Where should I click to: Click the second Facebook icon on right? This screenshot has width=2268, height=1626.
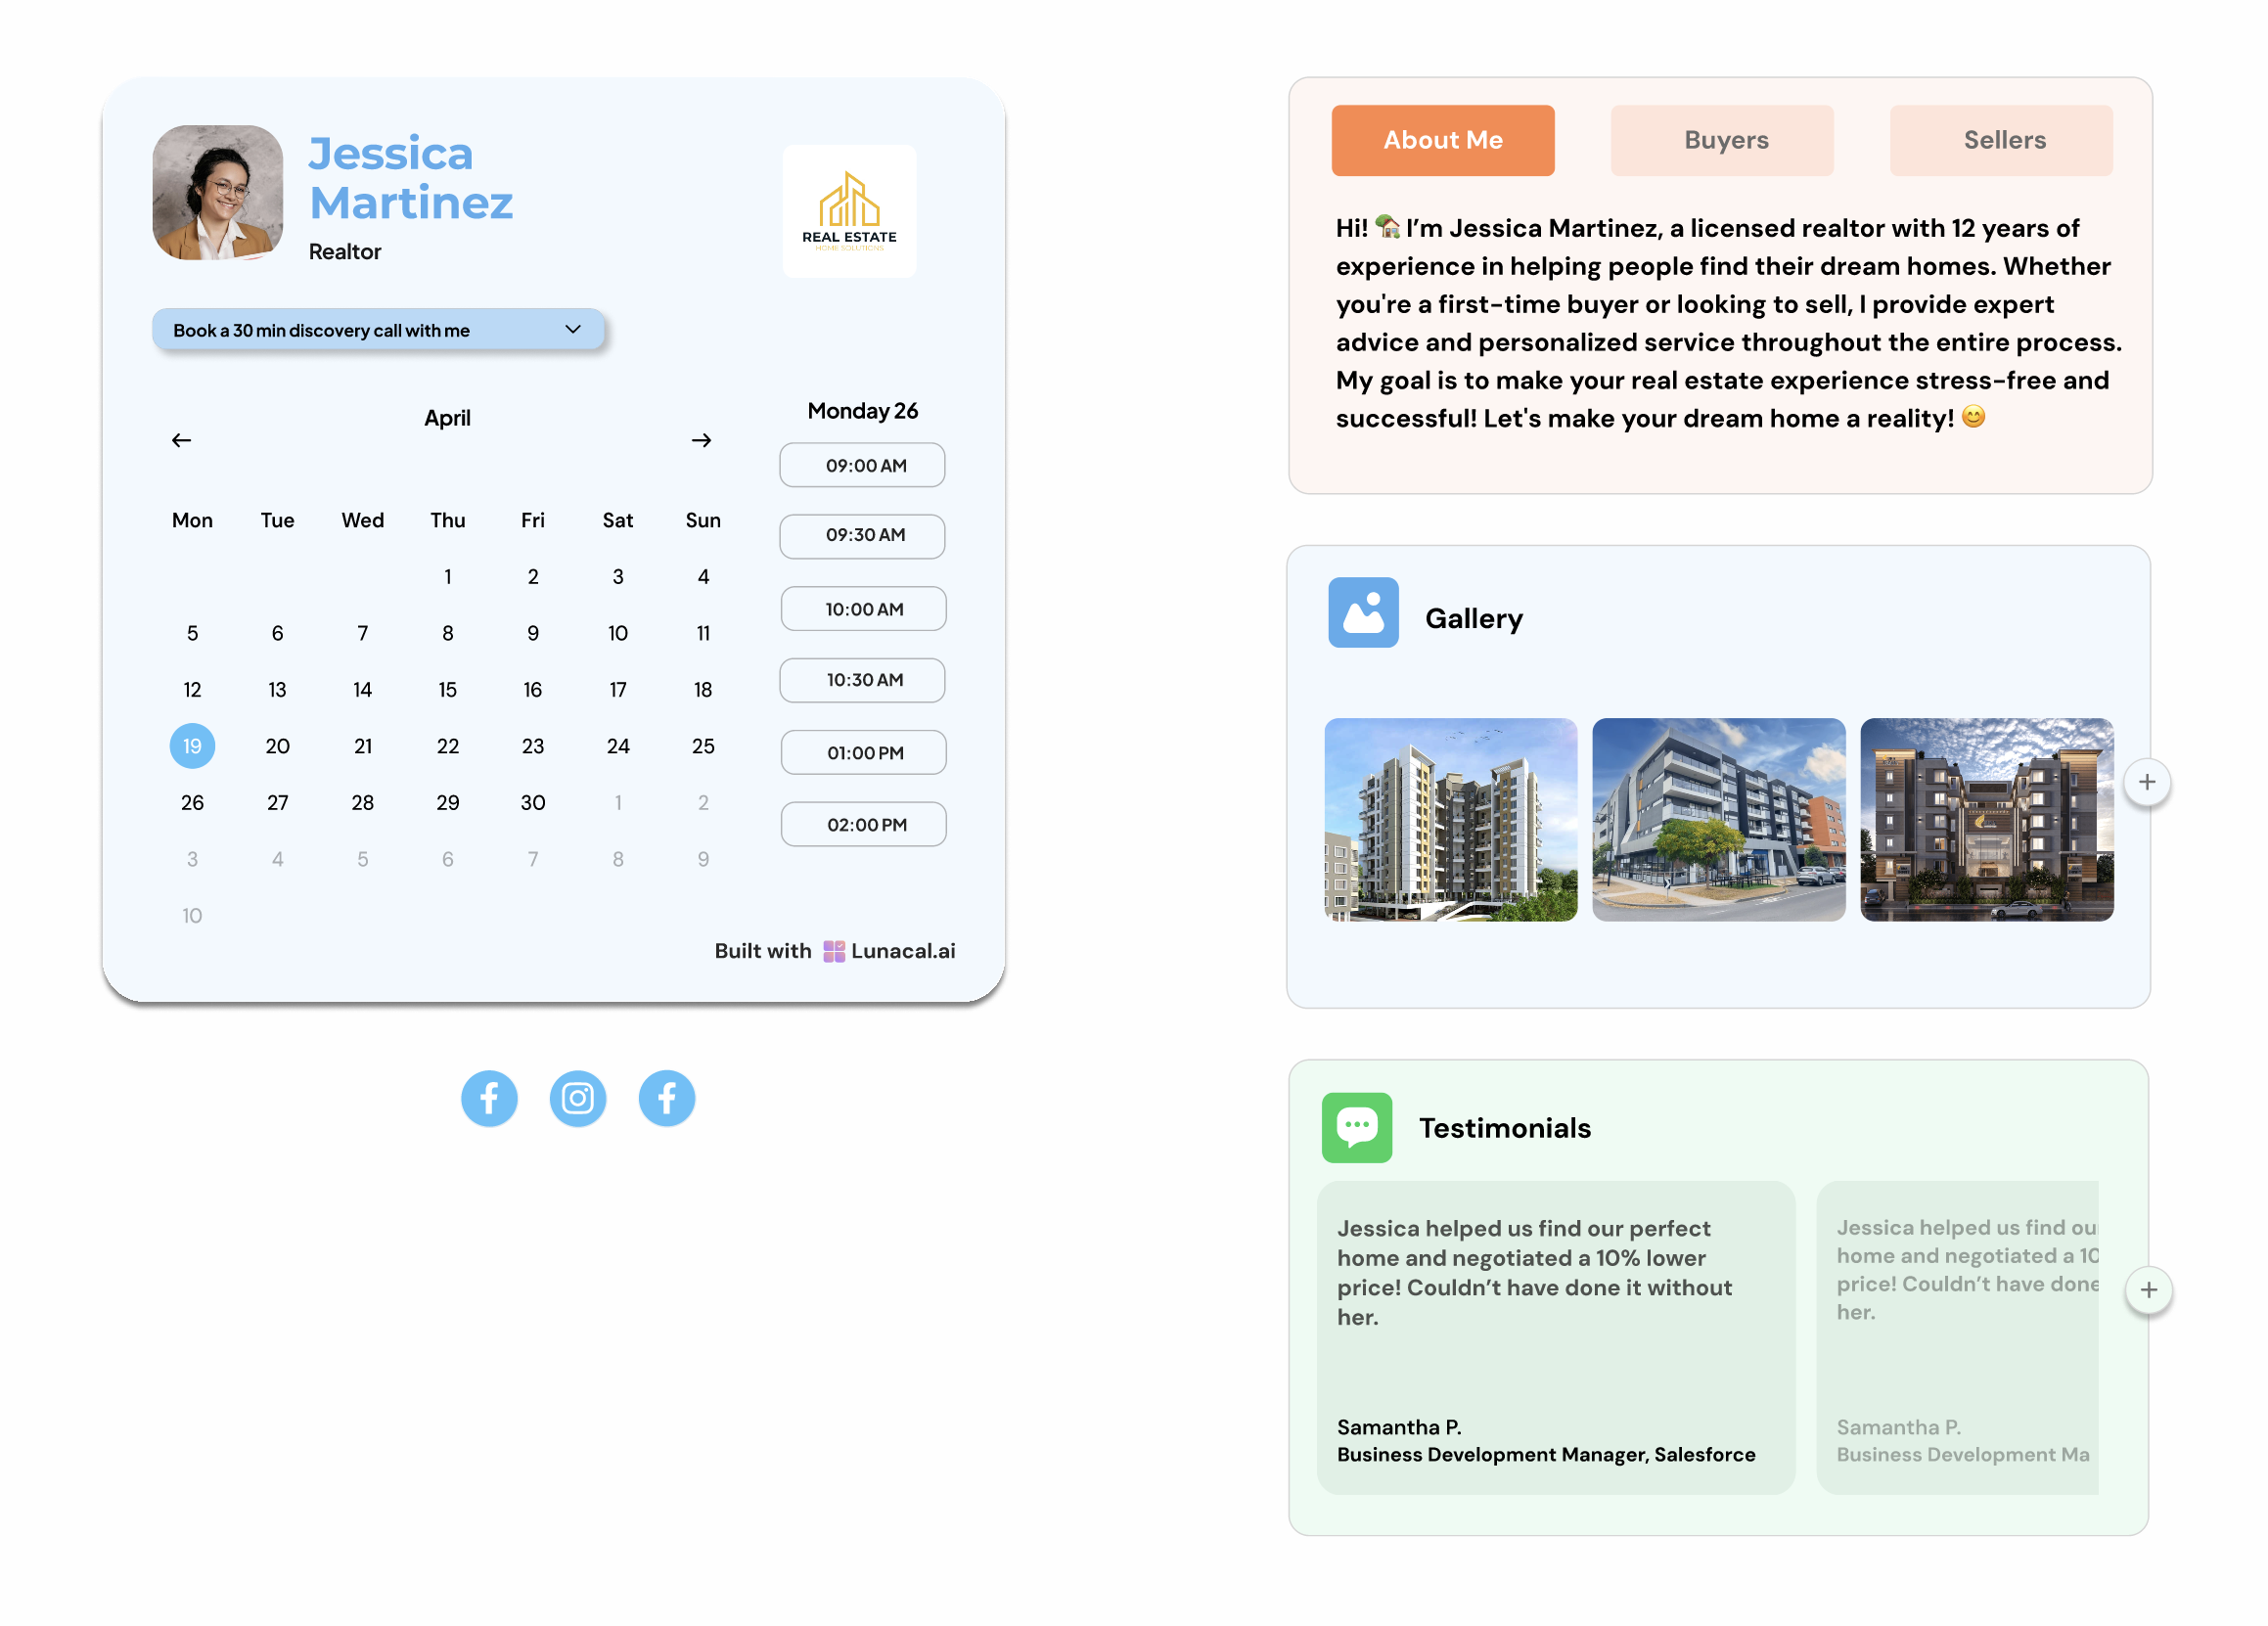pyautogui.click(x=665, y=1097)
